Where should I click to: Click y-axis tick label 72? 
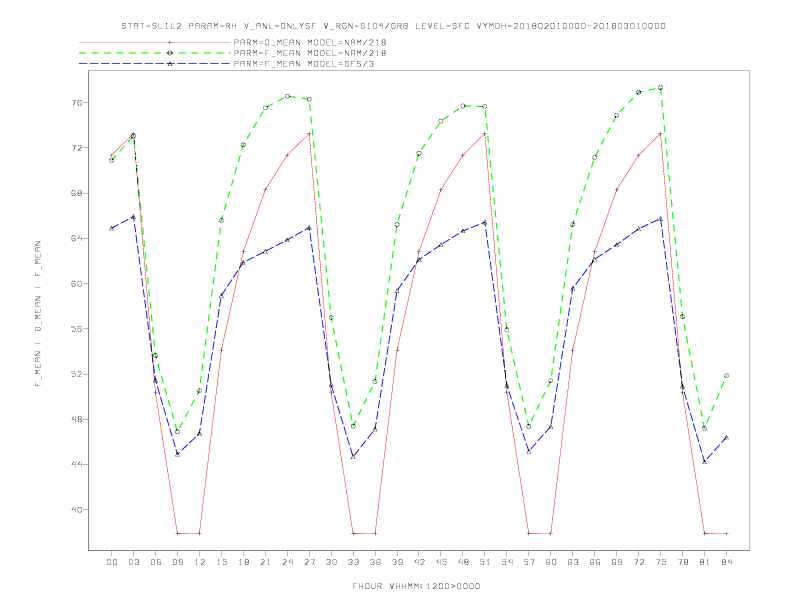[x=77, y=148]
